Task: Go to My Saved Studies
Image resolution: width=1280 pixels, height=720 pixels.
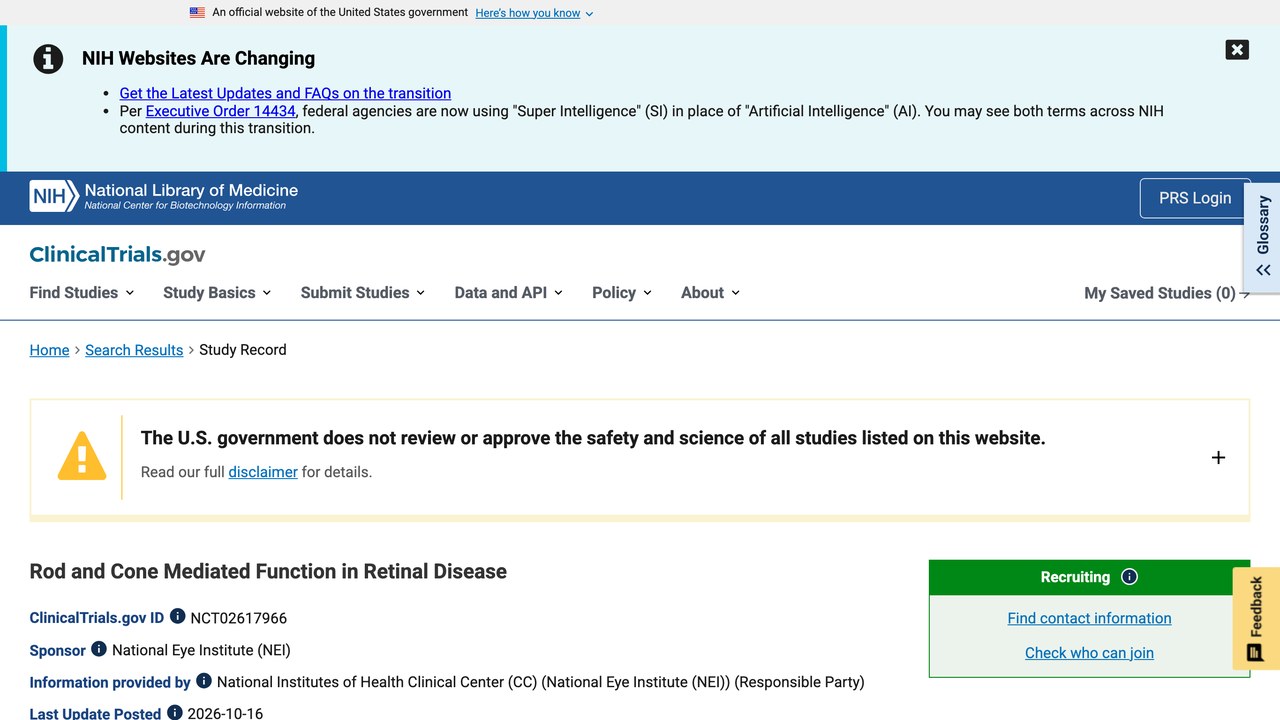Action: point(1167,293)
